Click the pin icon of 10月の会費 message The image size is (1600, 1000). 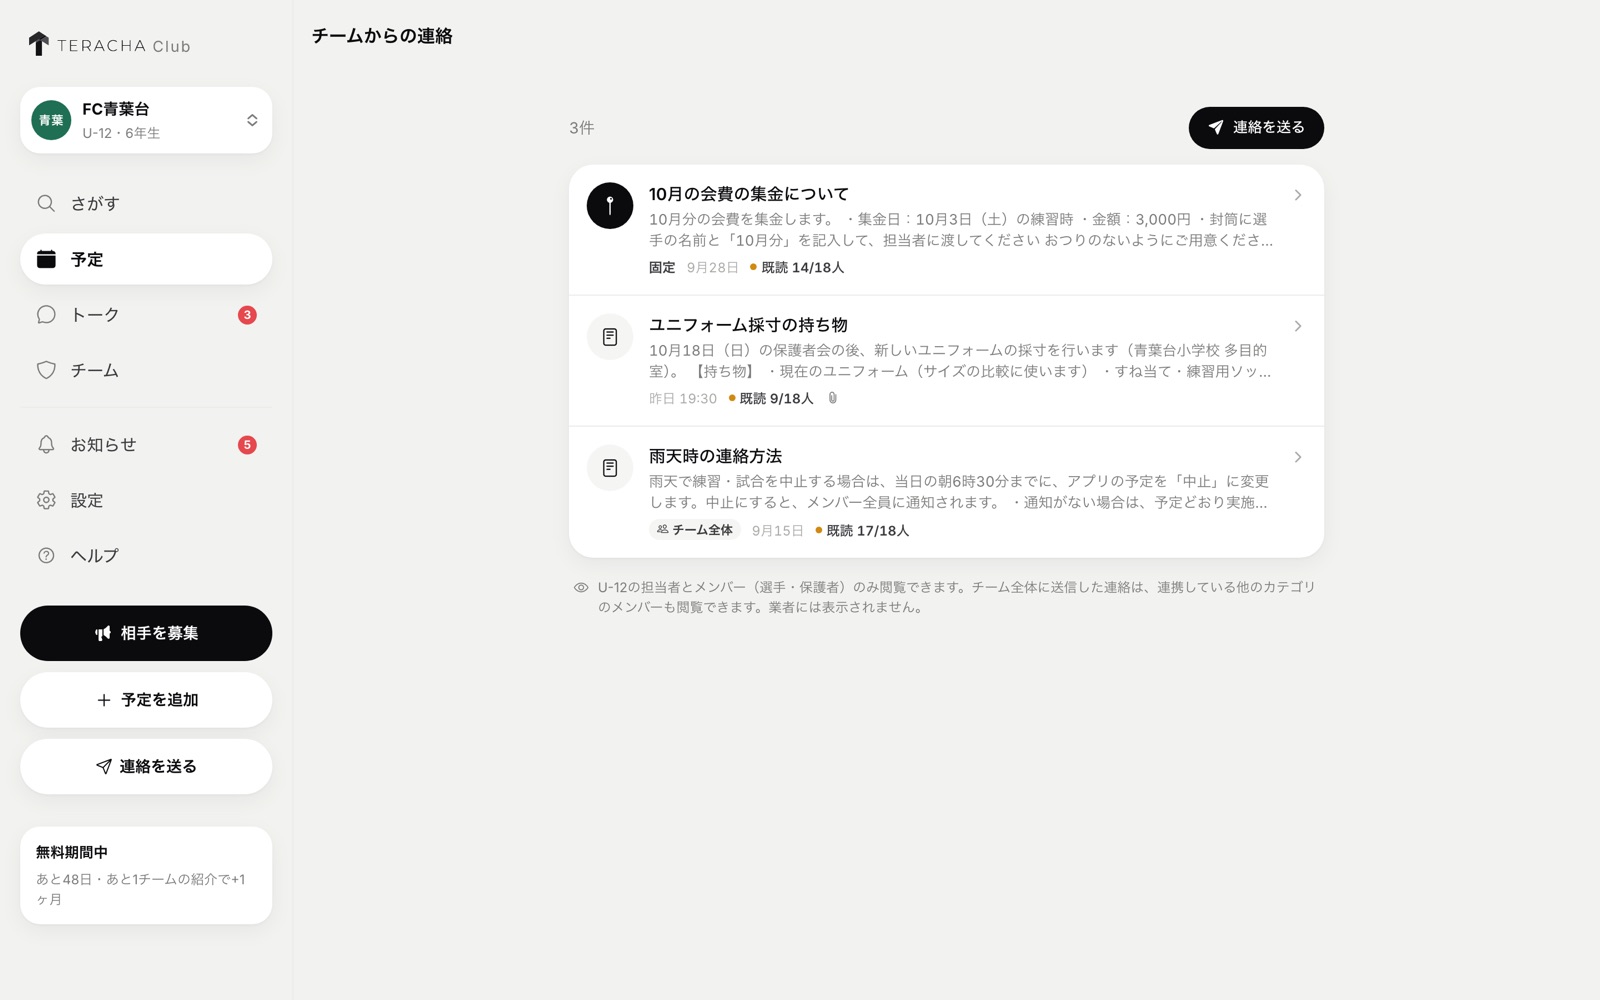point(610,206)
